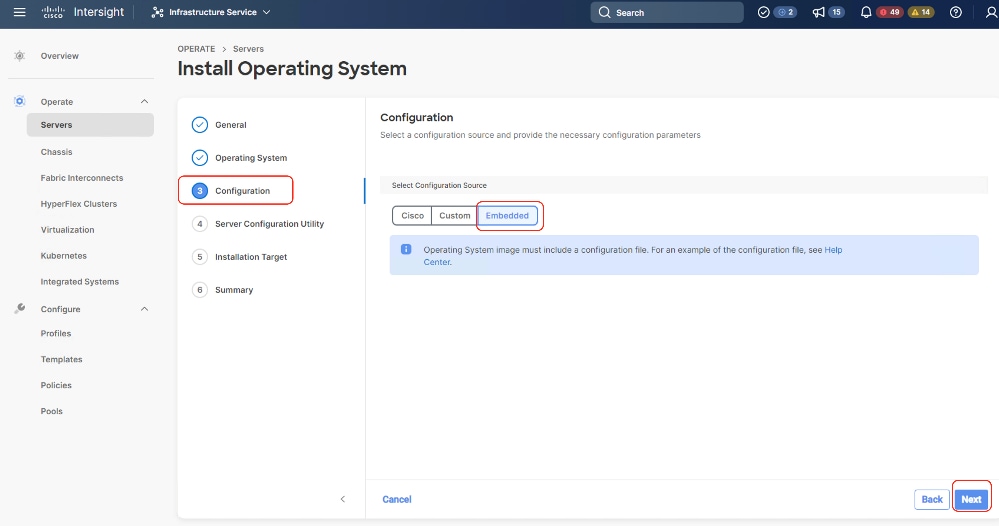999x526 pixels.
Task: Open Kubernetes in the sidebar
Action: click(x=64, y=256)
